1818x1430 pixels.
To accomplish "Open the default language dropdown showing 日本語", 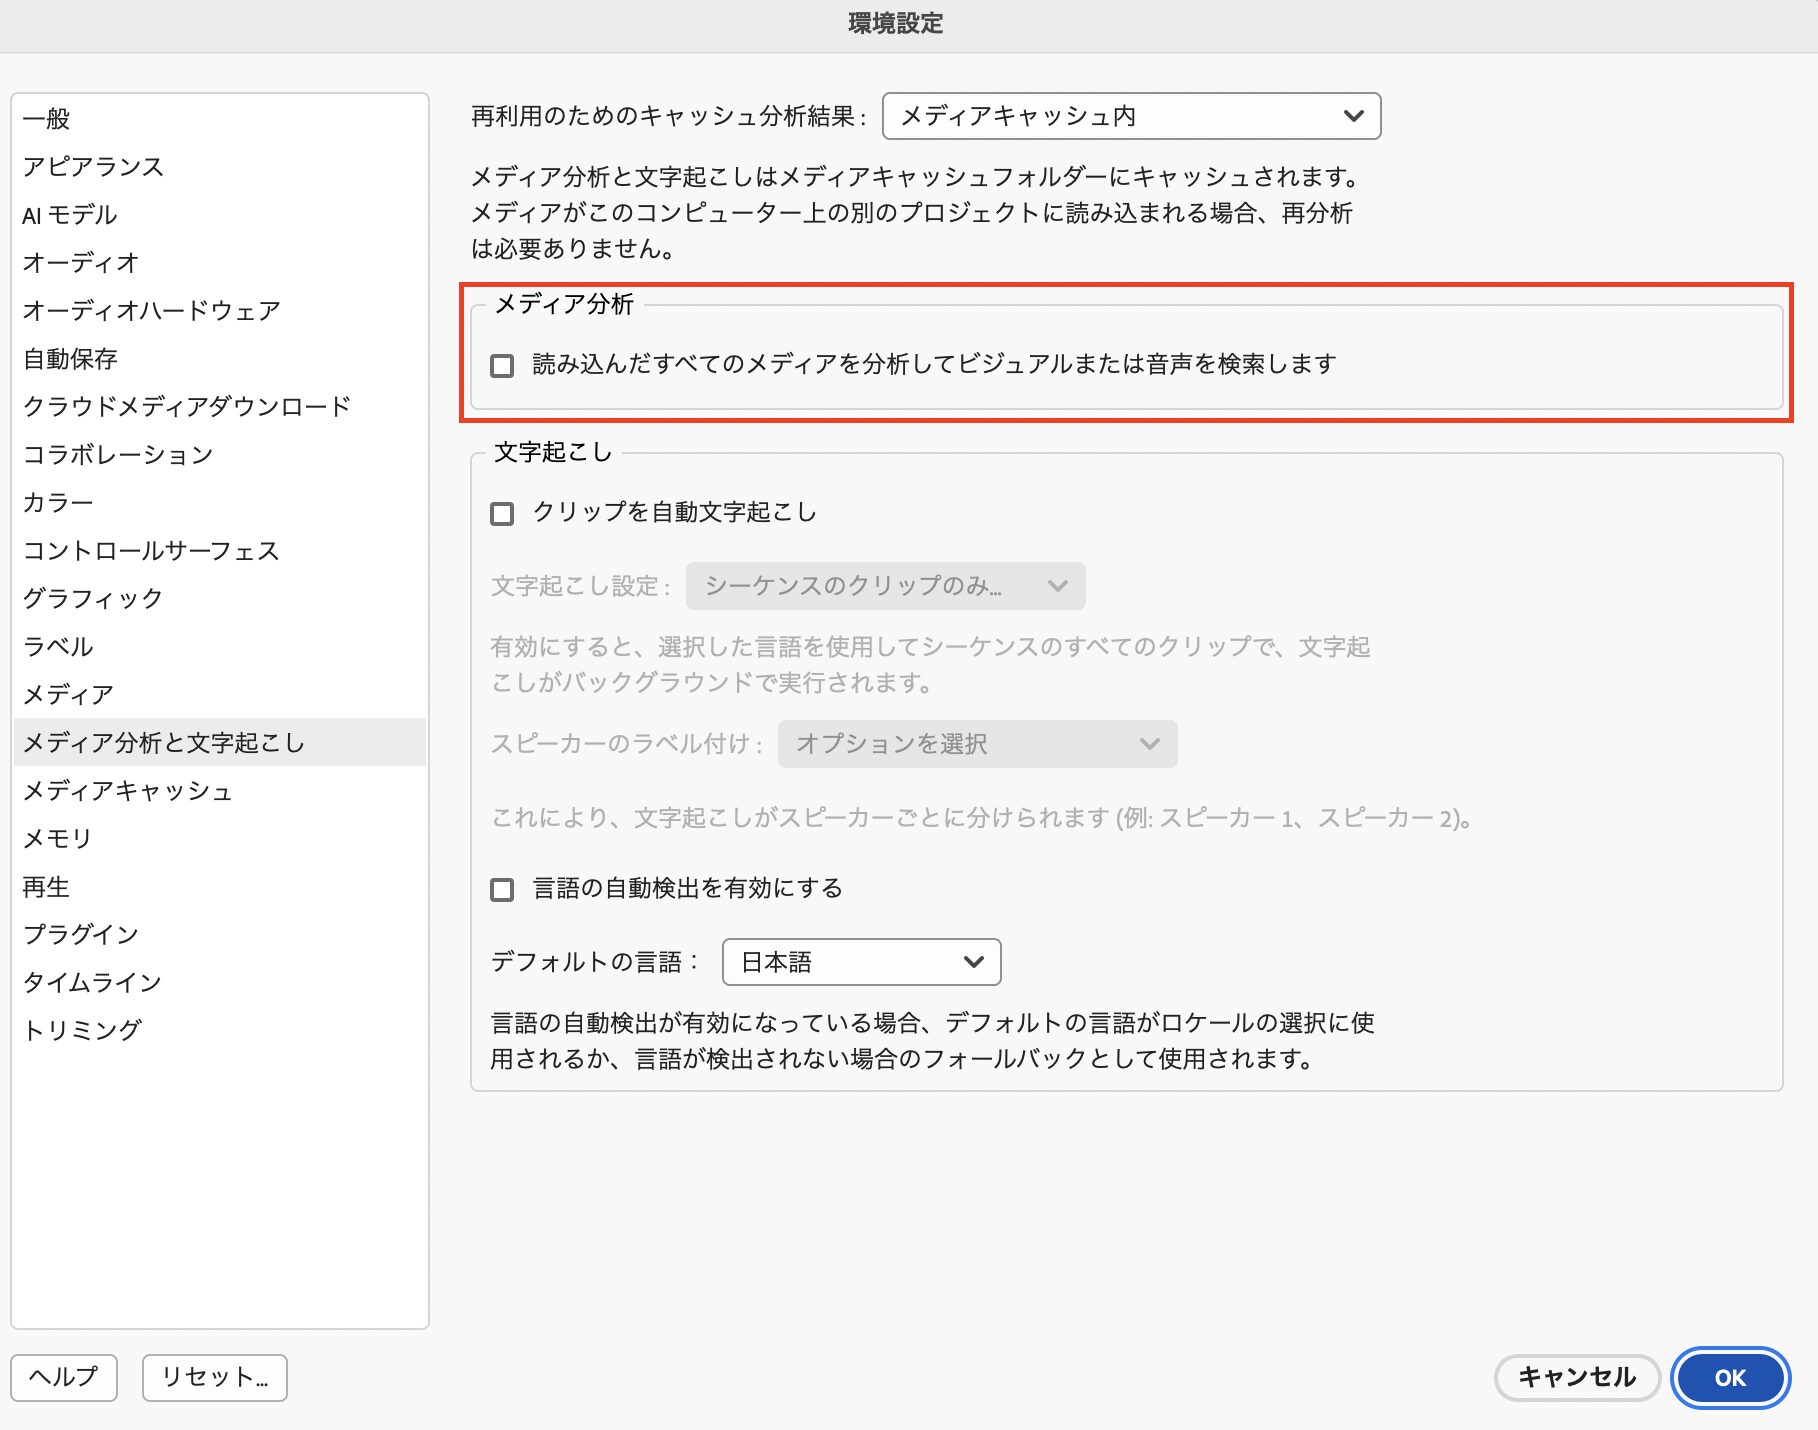I will (x=860, y=962).
